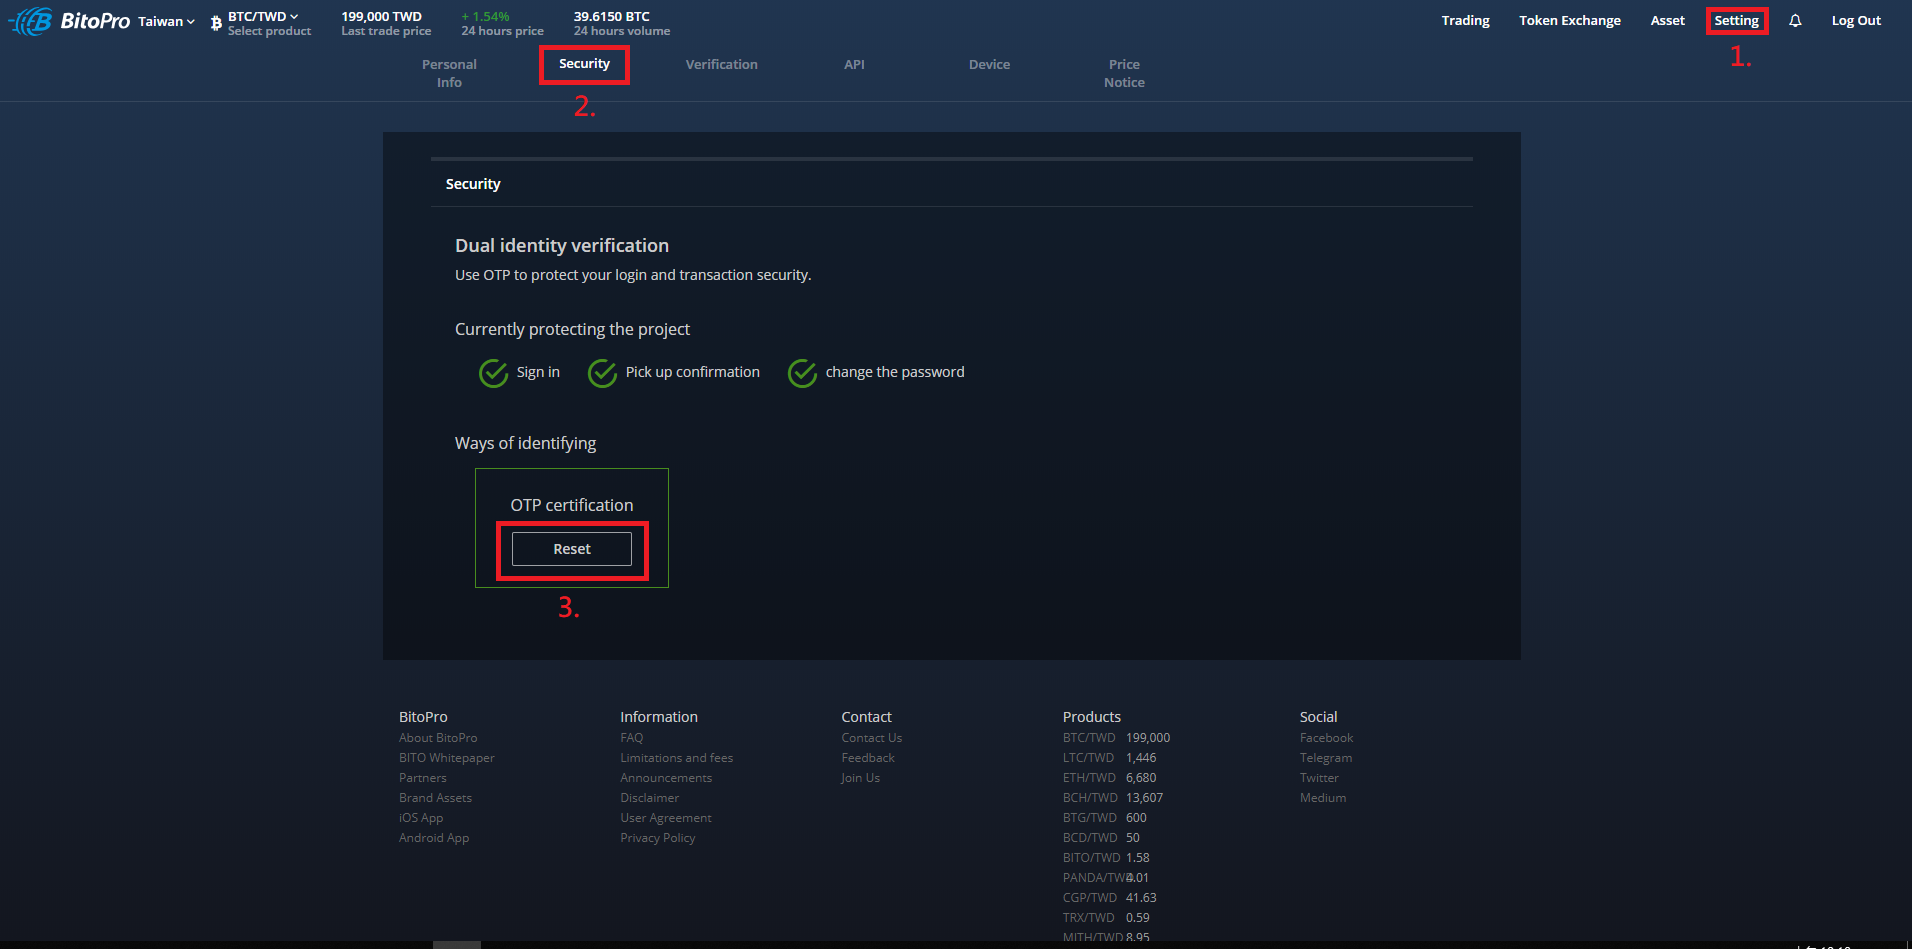Click the Bitcoin icon beside BTC/TWD
The image size is (1912, 949).
tap(216, 23)
